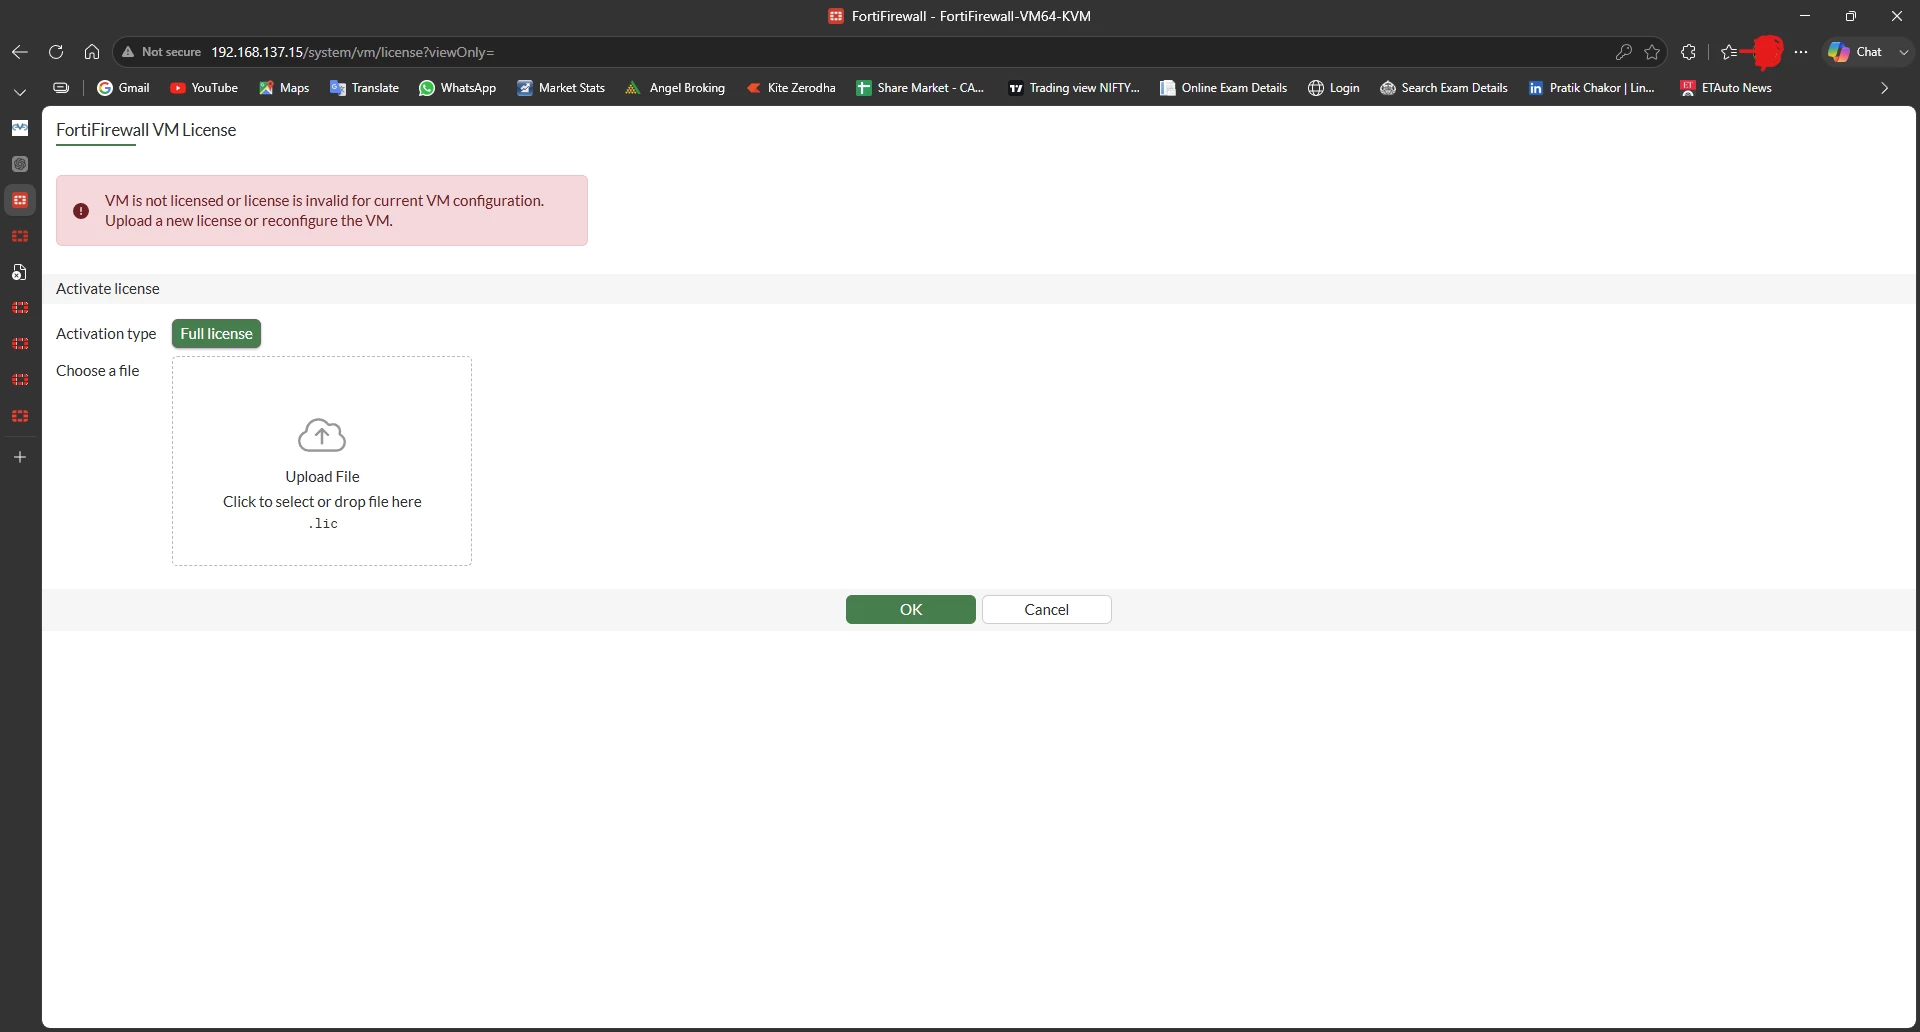Viewport: 1920px width, 1032px height.
Task: Click the .lic file extension hint
Action: (x=322, y=524)
